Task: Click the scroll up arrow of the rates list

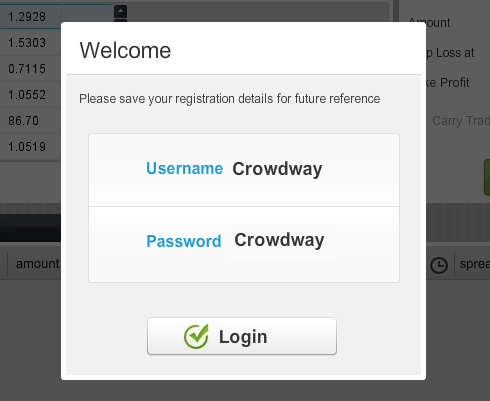Action: point(120,11)
